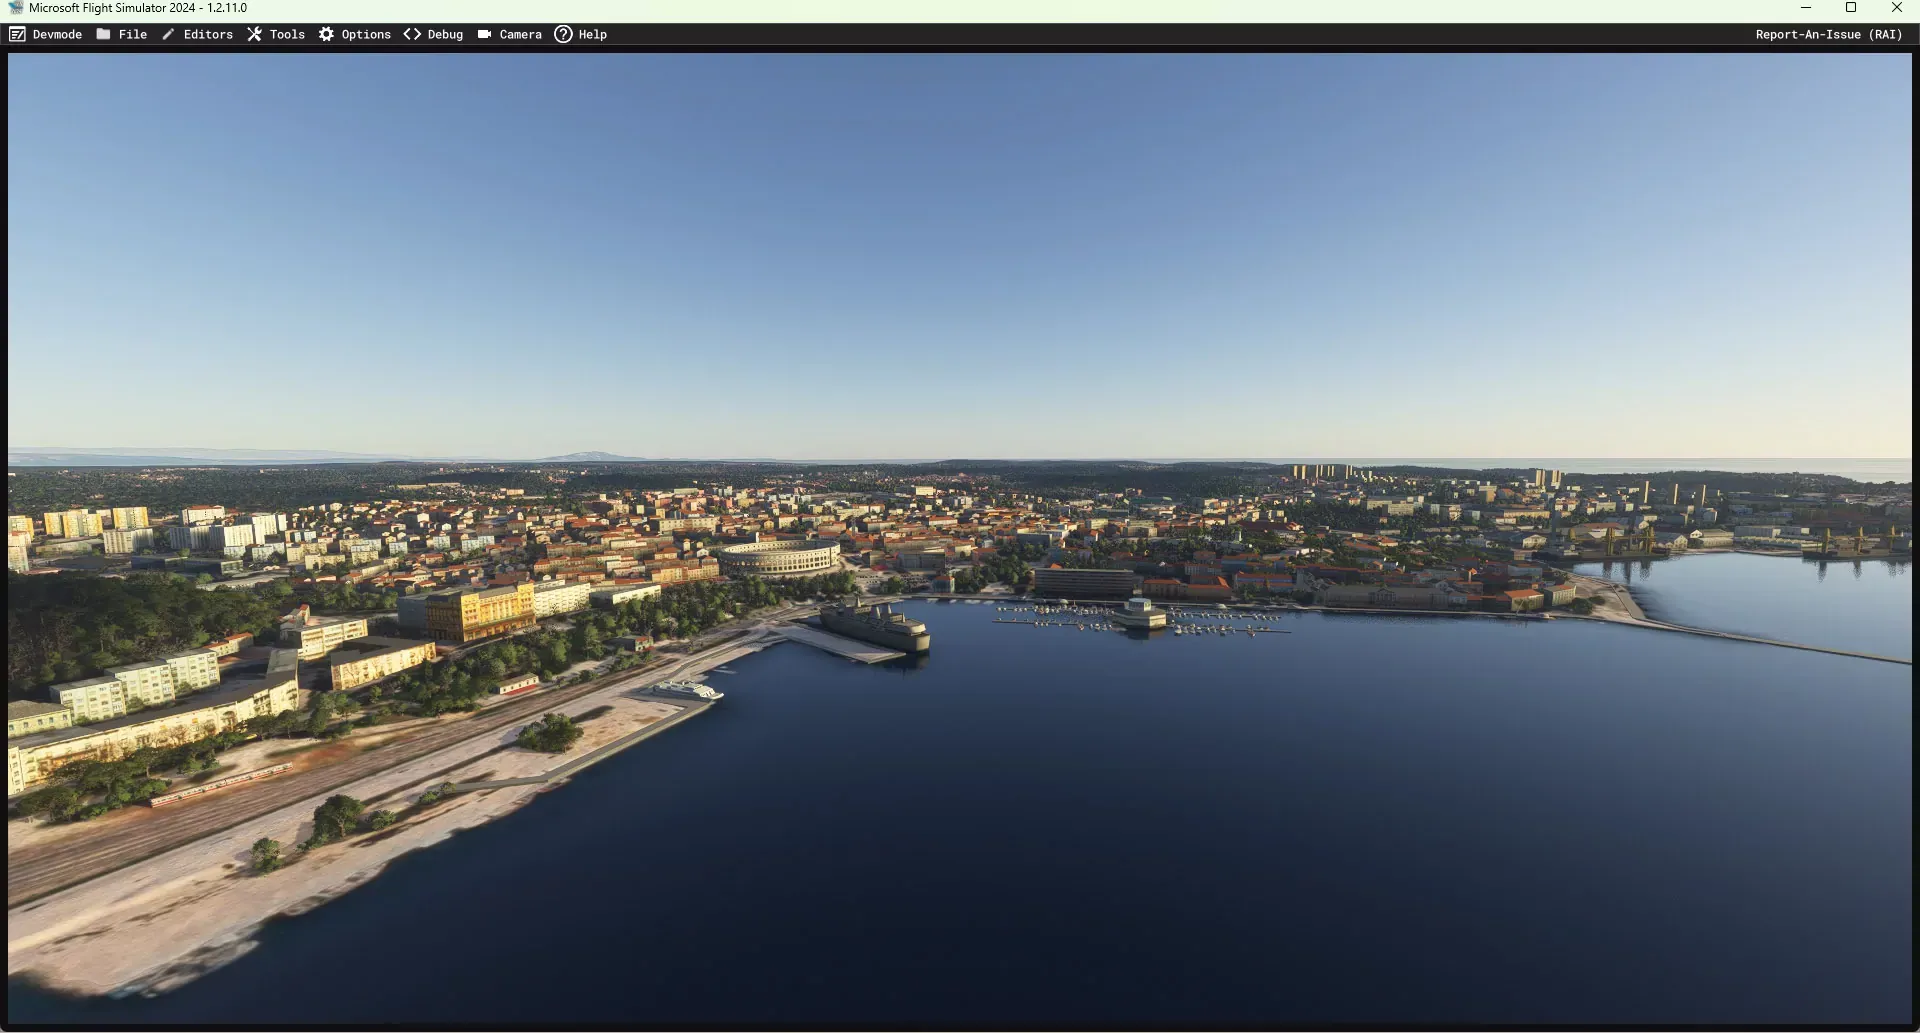Open the File menu label
The width and height of the screenshot is (1920, 1033).
[132, 34]
